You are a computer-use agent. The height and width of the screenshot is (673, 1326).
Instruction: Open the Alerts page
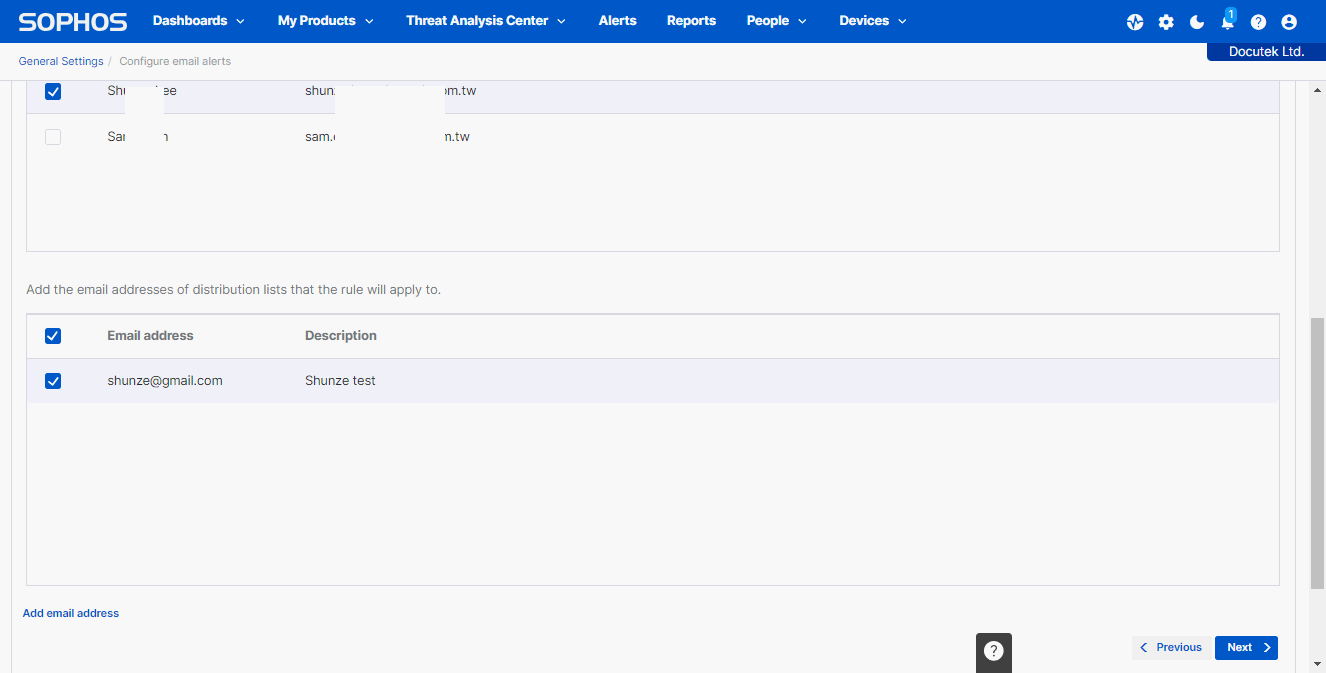pos(617,21)
